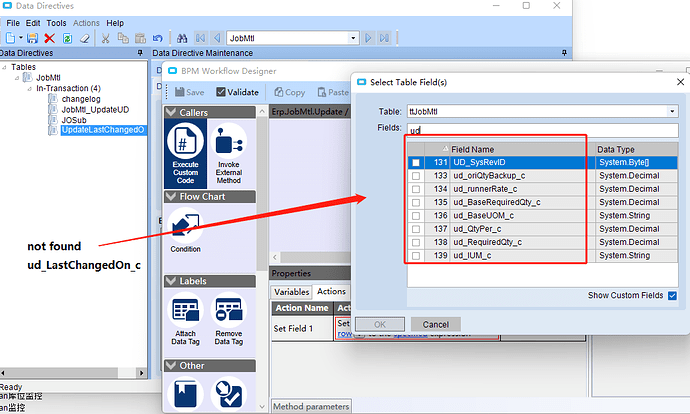Go to first record navigation icon

point(200,38)
